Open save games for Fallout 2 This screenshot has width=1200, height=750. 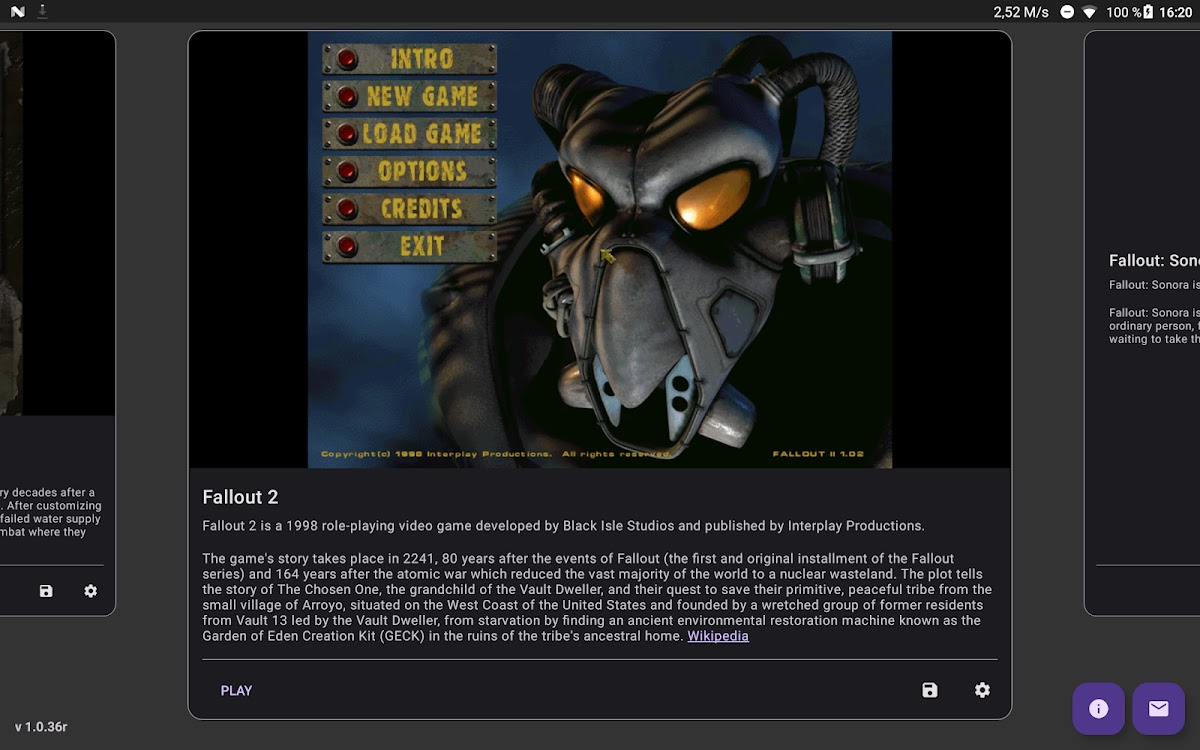pyautogui.click(x=930, y=690)
